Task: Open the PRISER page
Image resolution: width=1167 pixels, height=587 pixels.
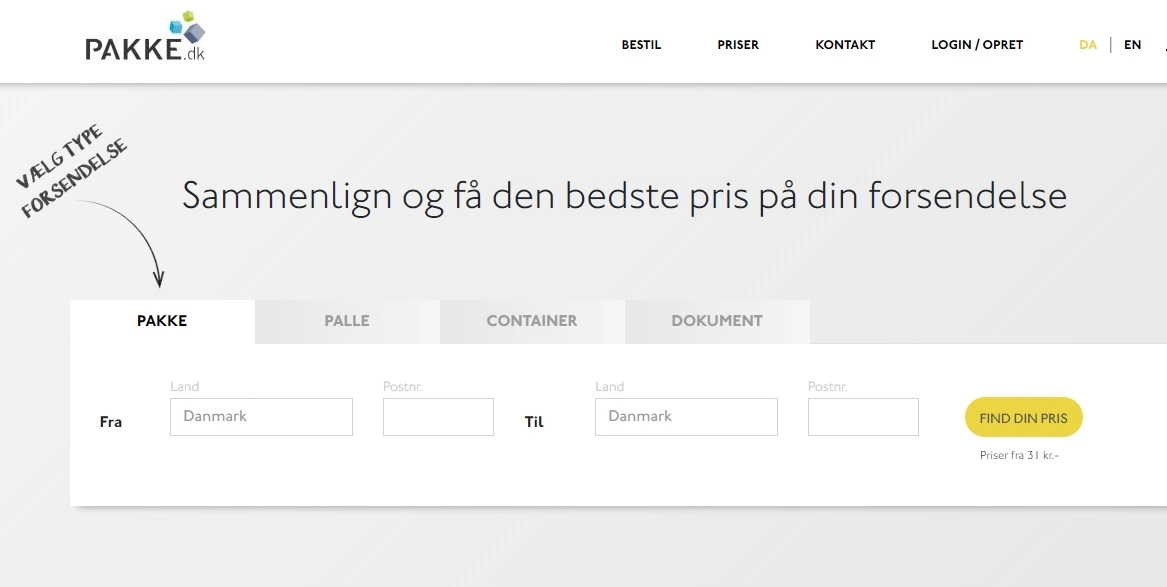Action: tap(738, 45)
